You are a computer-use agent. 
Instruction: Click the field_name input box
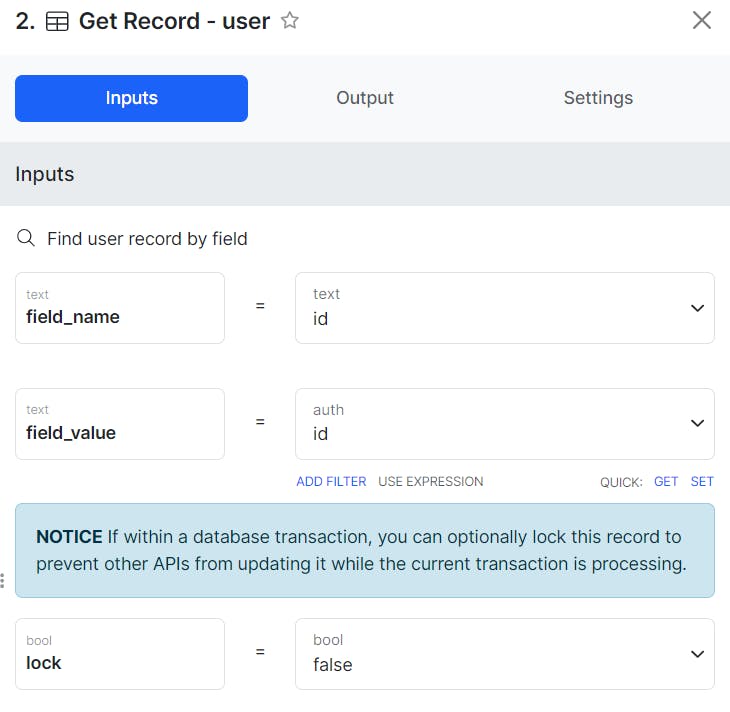pos(120,308)
